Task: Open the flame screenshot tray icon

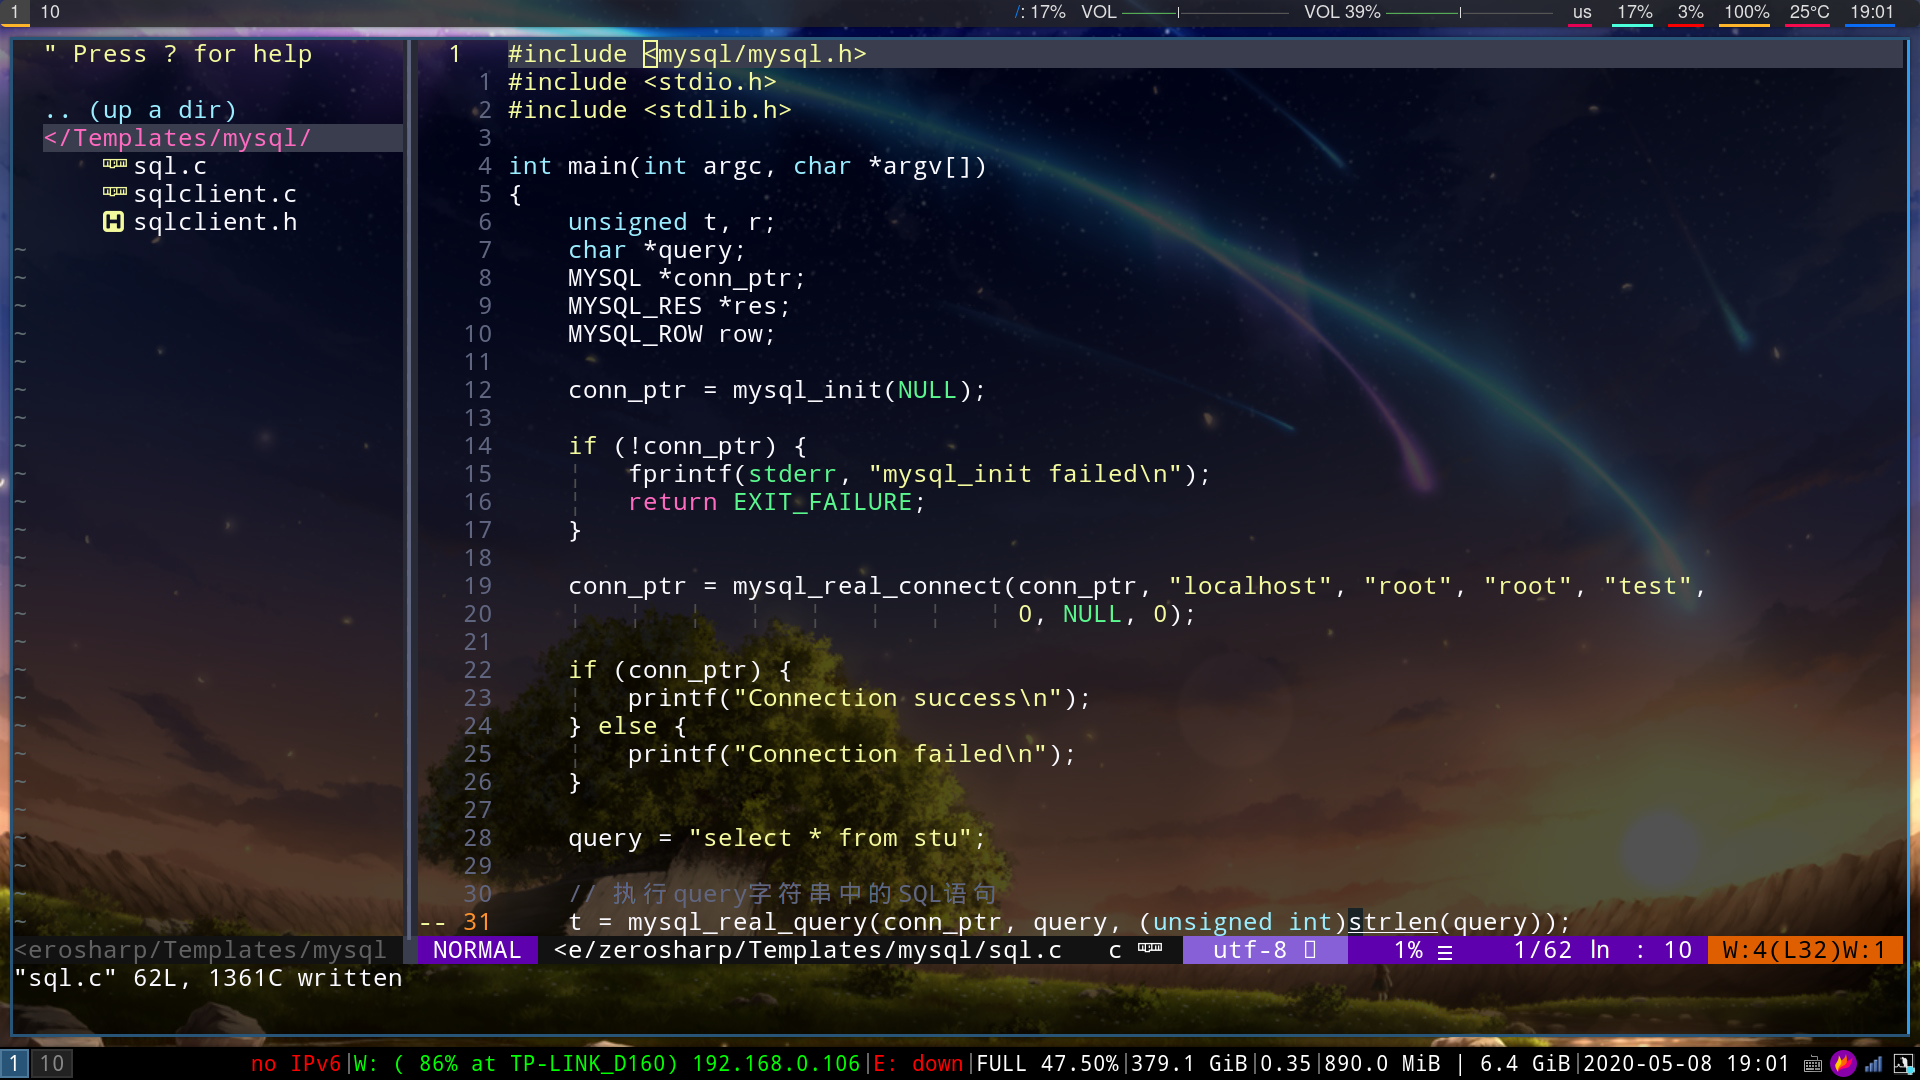Action: [1843, 1064]
